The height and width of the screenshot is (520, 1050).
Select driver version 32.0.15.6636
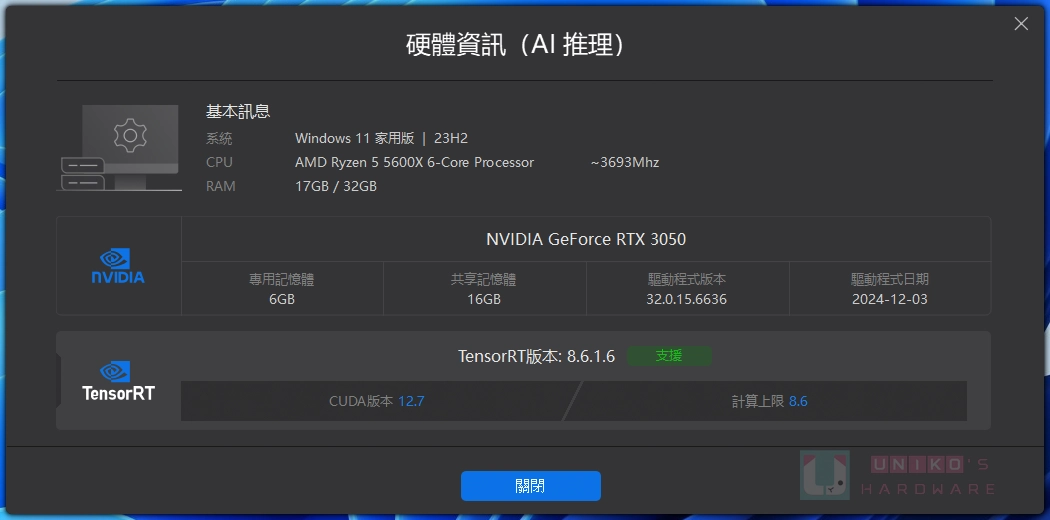tap(686, 299)
